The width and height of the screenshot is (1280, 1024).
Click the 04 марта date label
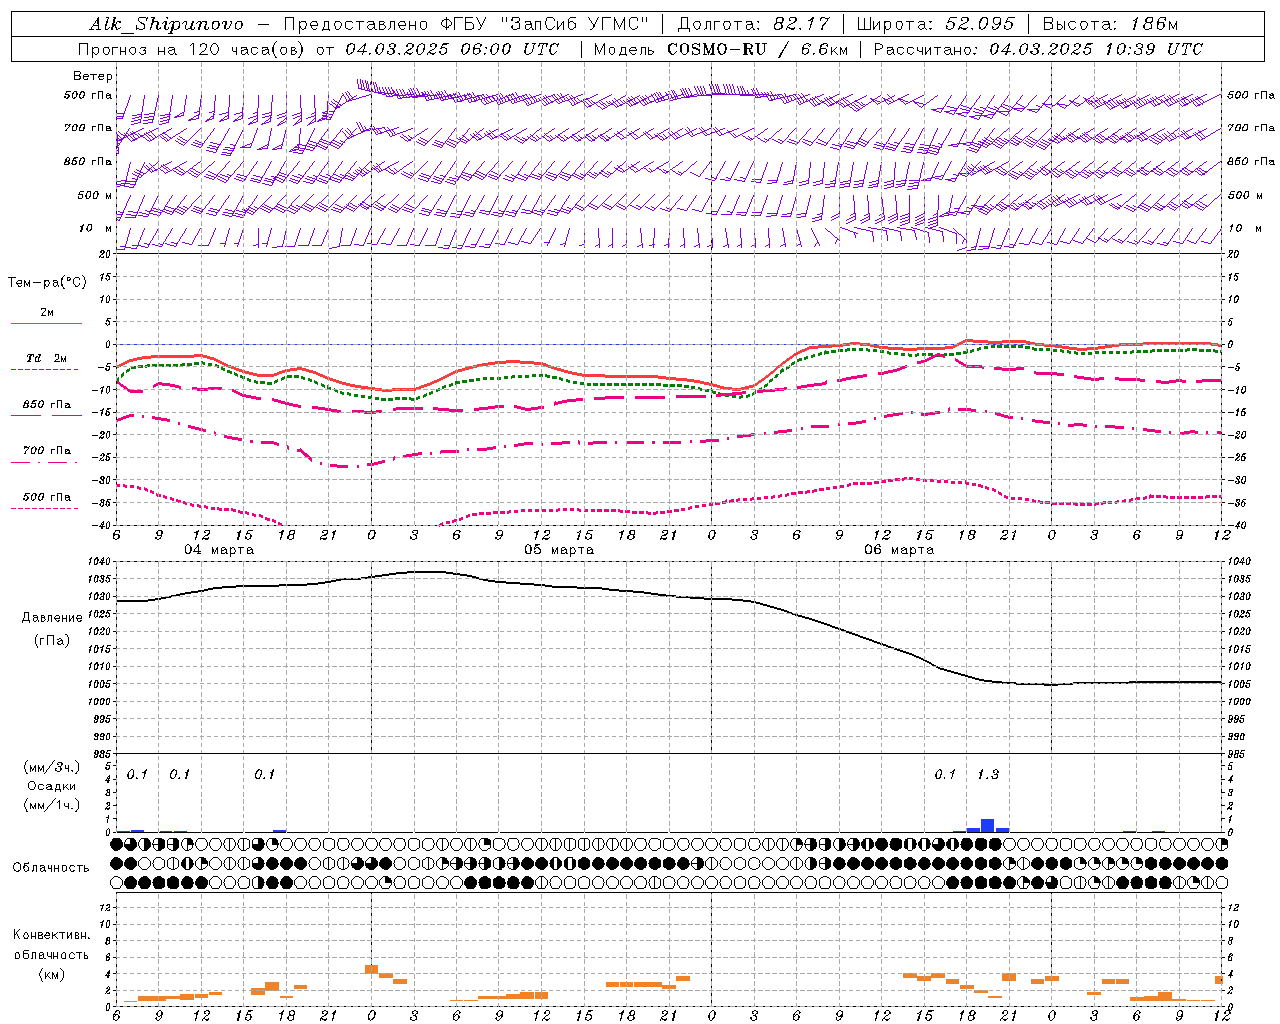219,550
